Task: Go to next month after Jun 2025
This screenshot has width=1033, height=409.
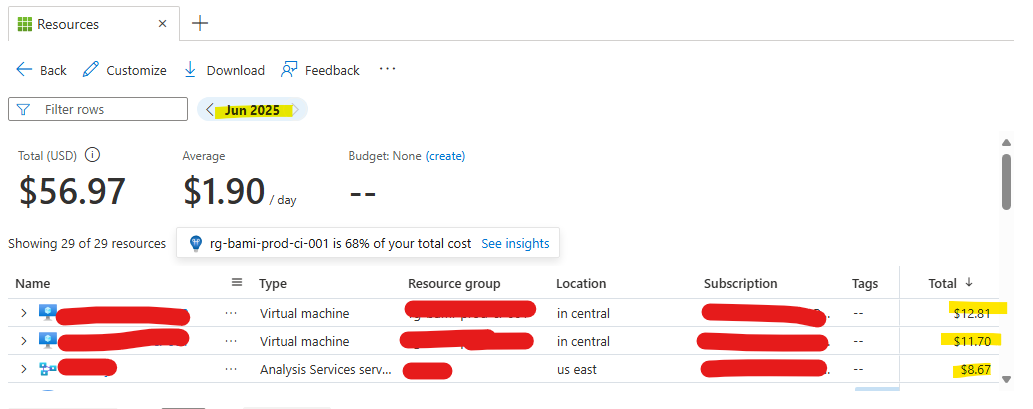Action: (x=296, y=109)
